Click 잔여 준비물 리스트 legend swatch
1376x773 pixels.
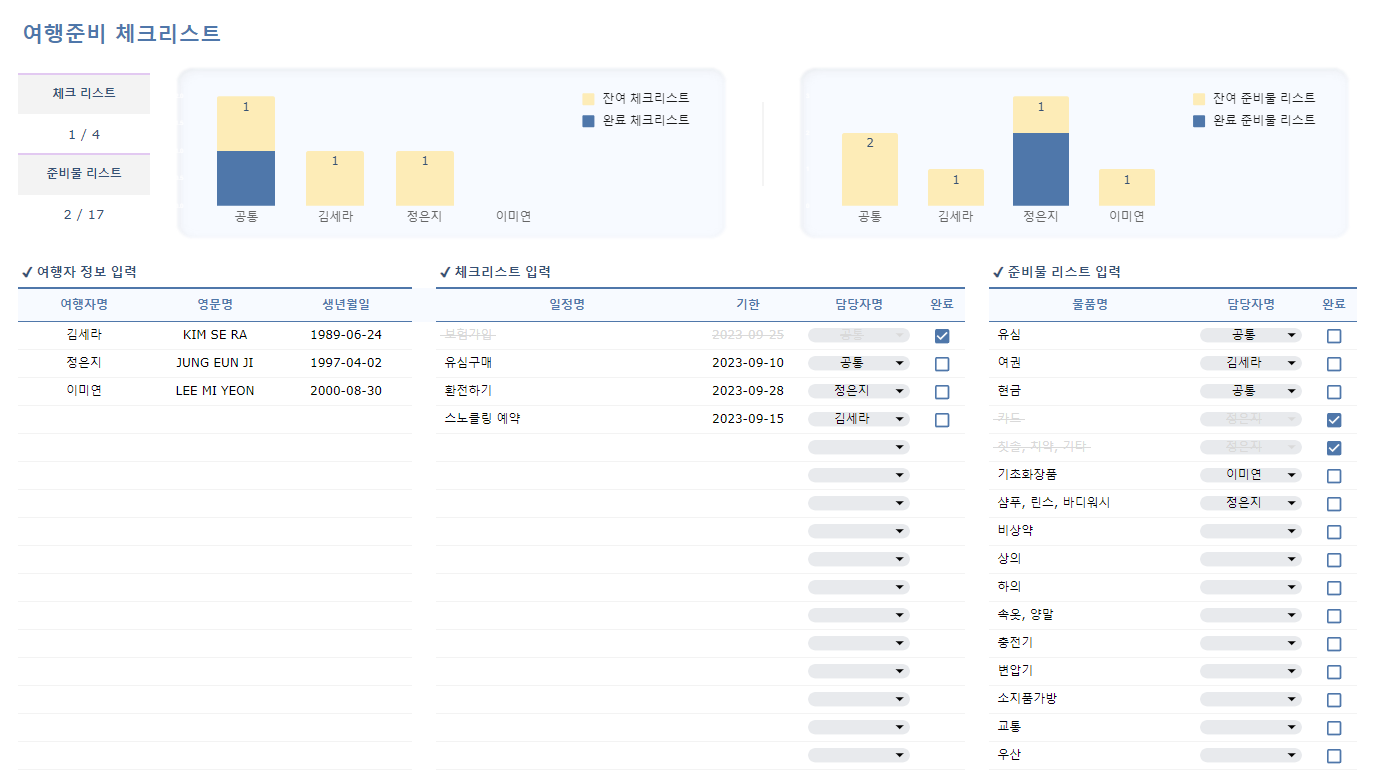pyautogui.click(x=1199, y=99)
